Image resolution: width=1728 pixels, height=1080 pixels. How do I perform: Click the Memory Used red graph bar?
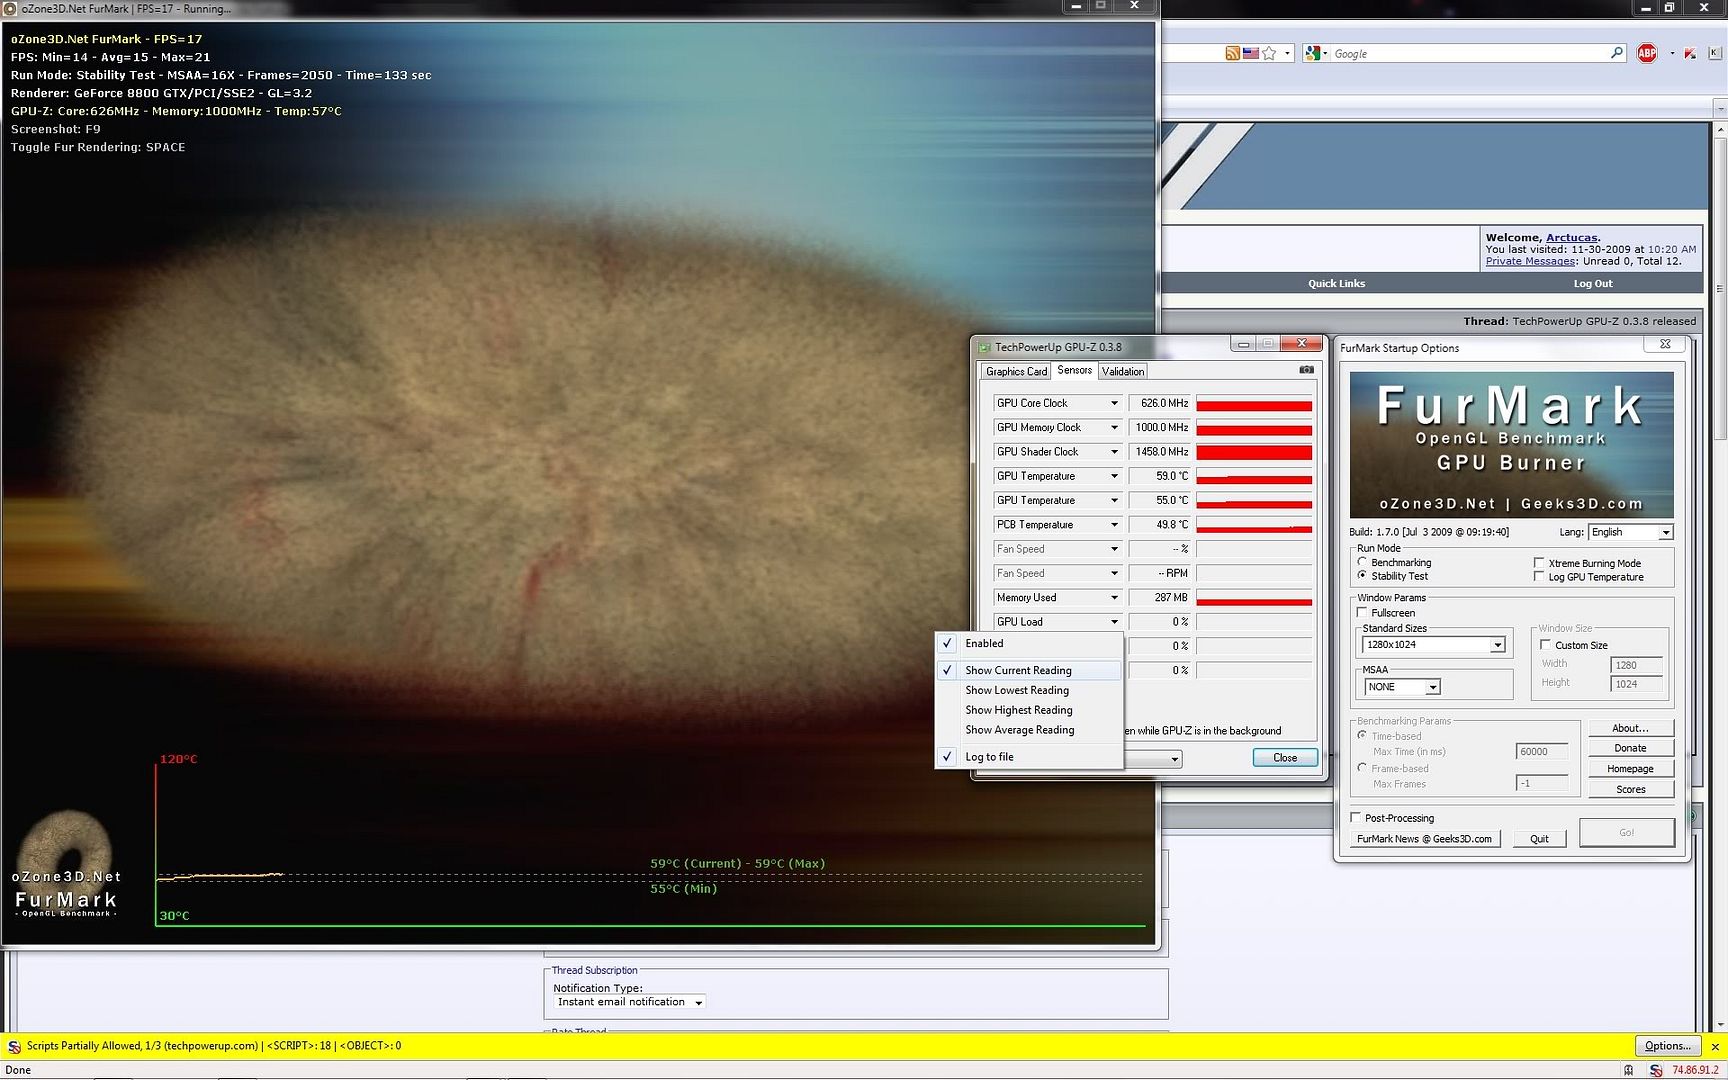(1254, 598)
